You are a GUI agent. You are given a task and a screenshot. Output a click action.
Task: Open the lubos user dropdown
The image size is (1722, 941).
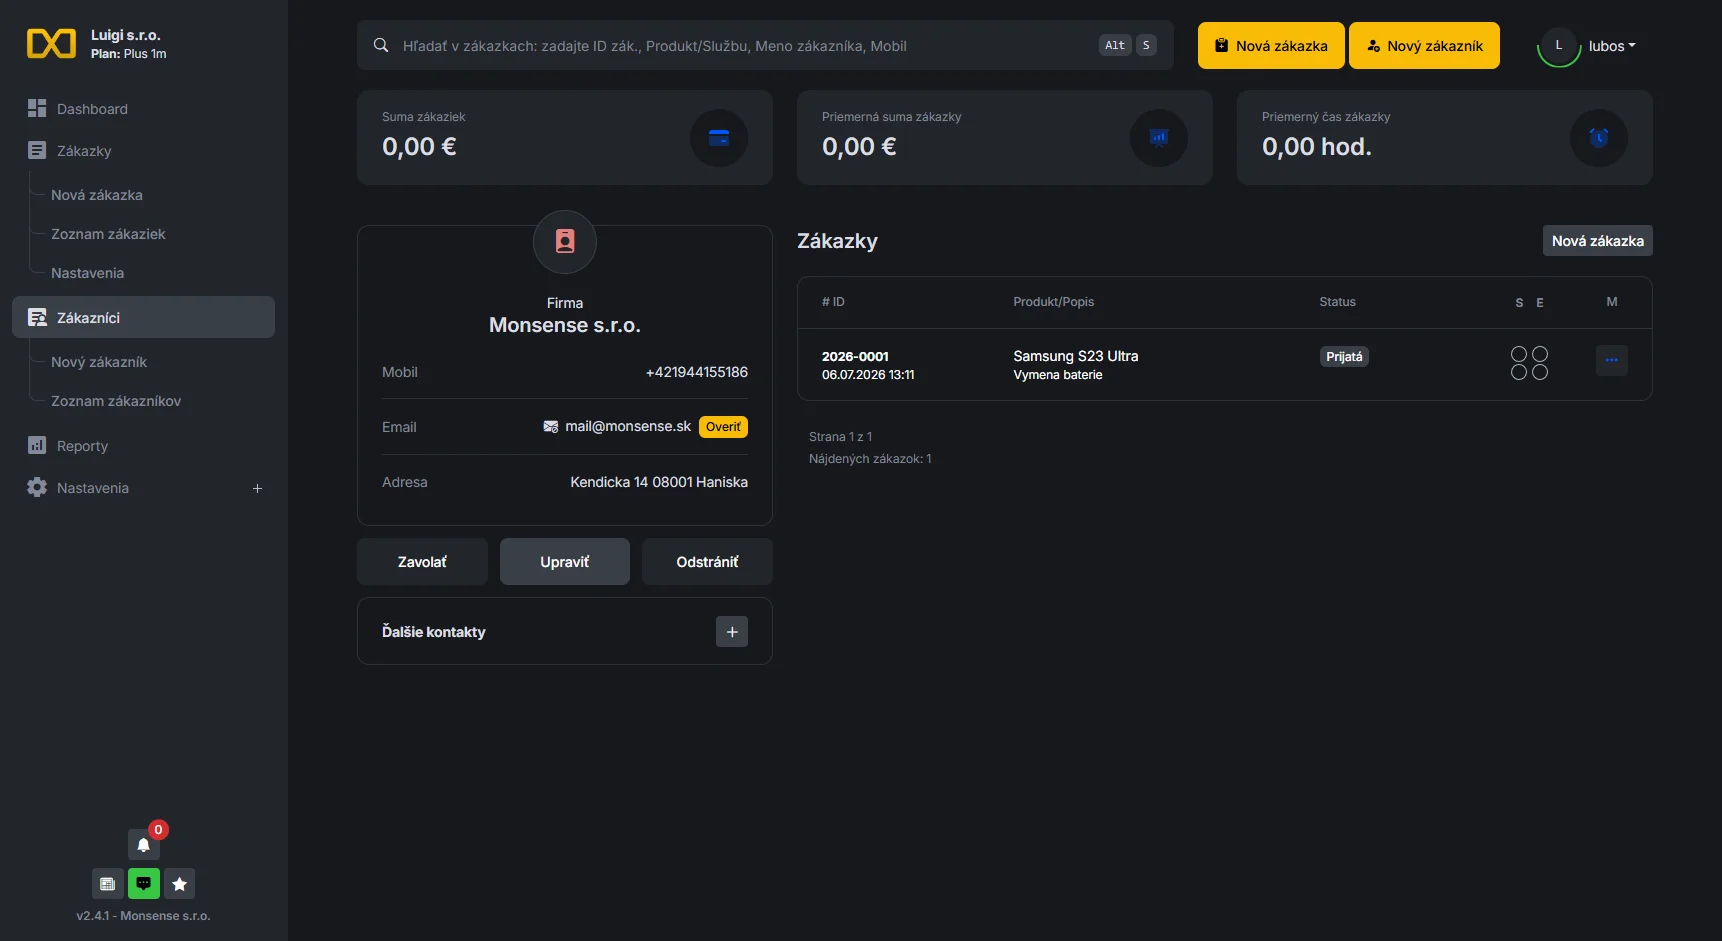1590,46
